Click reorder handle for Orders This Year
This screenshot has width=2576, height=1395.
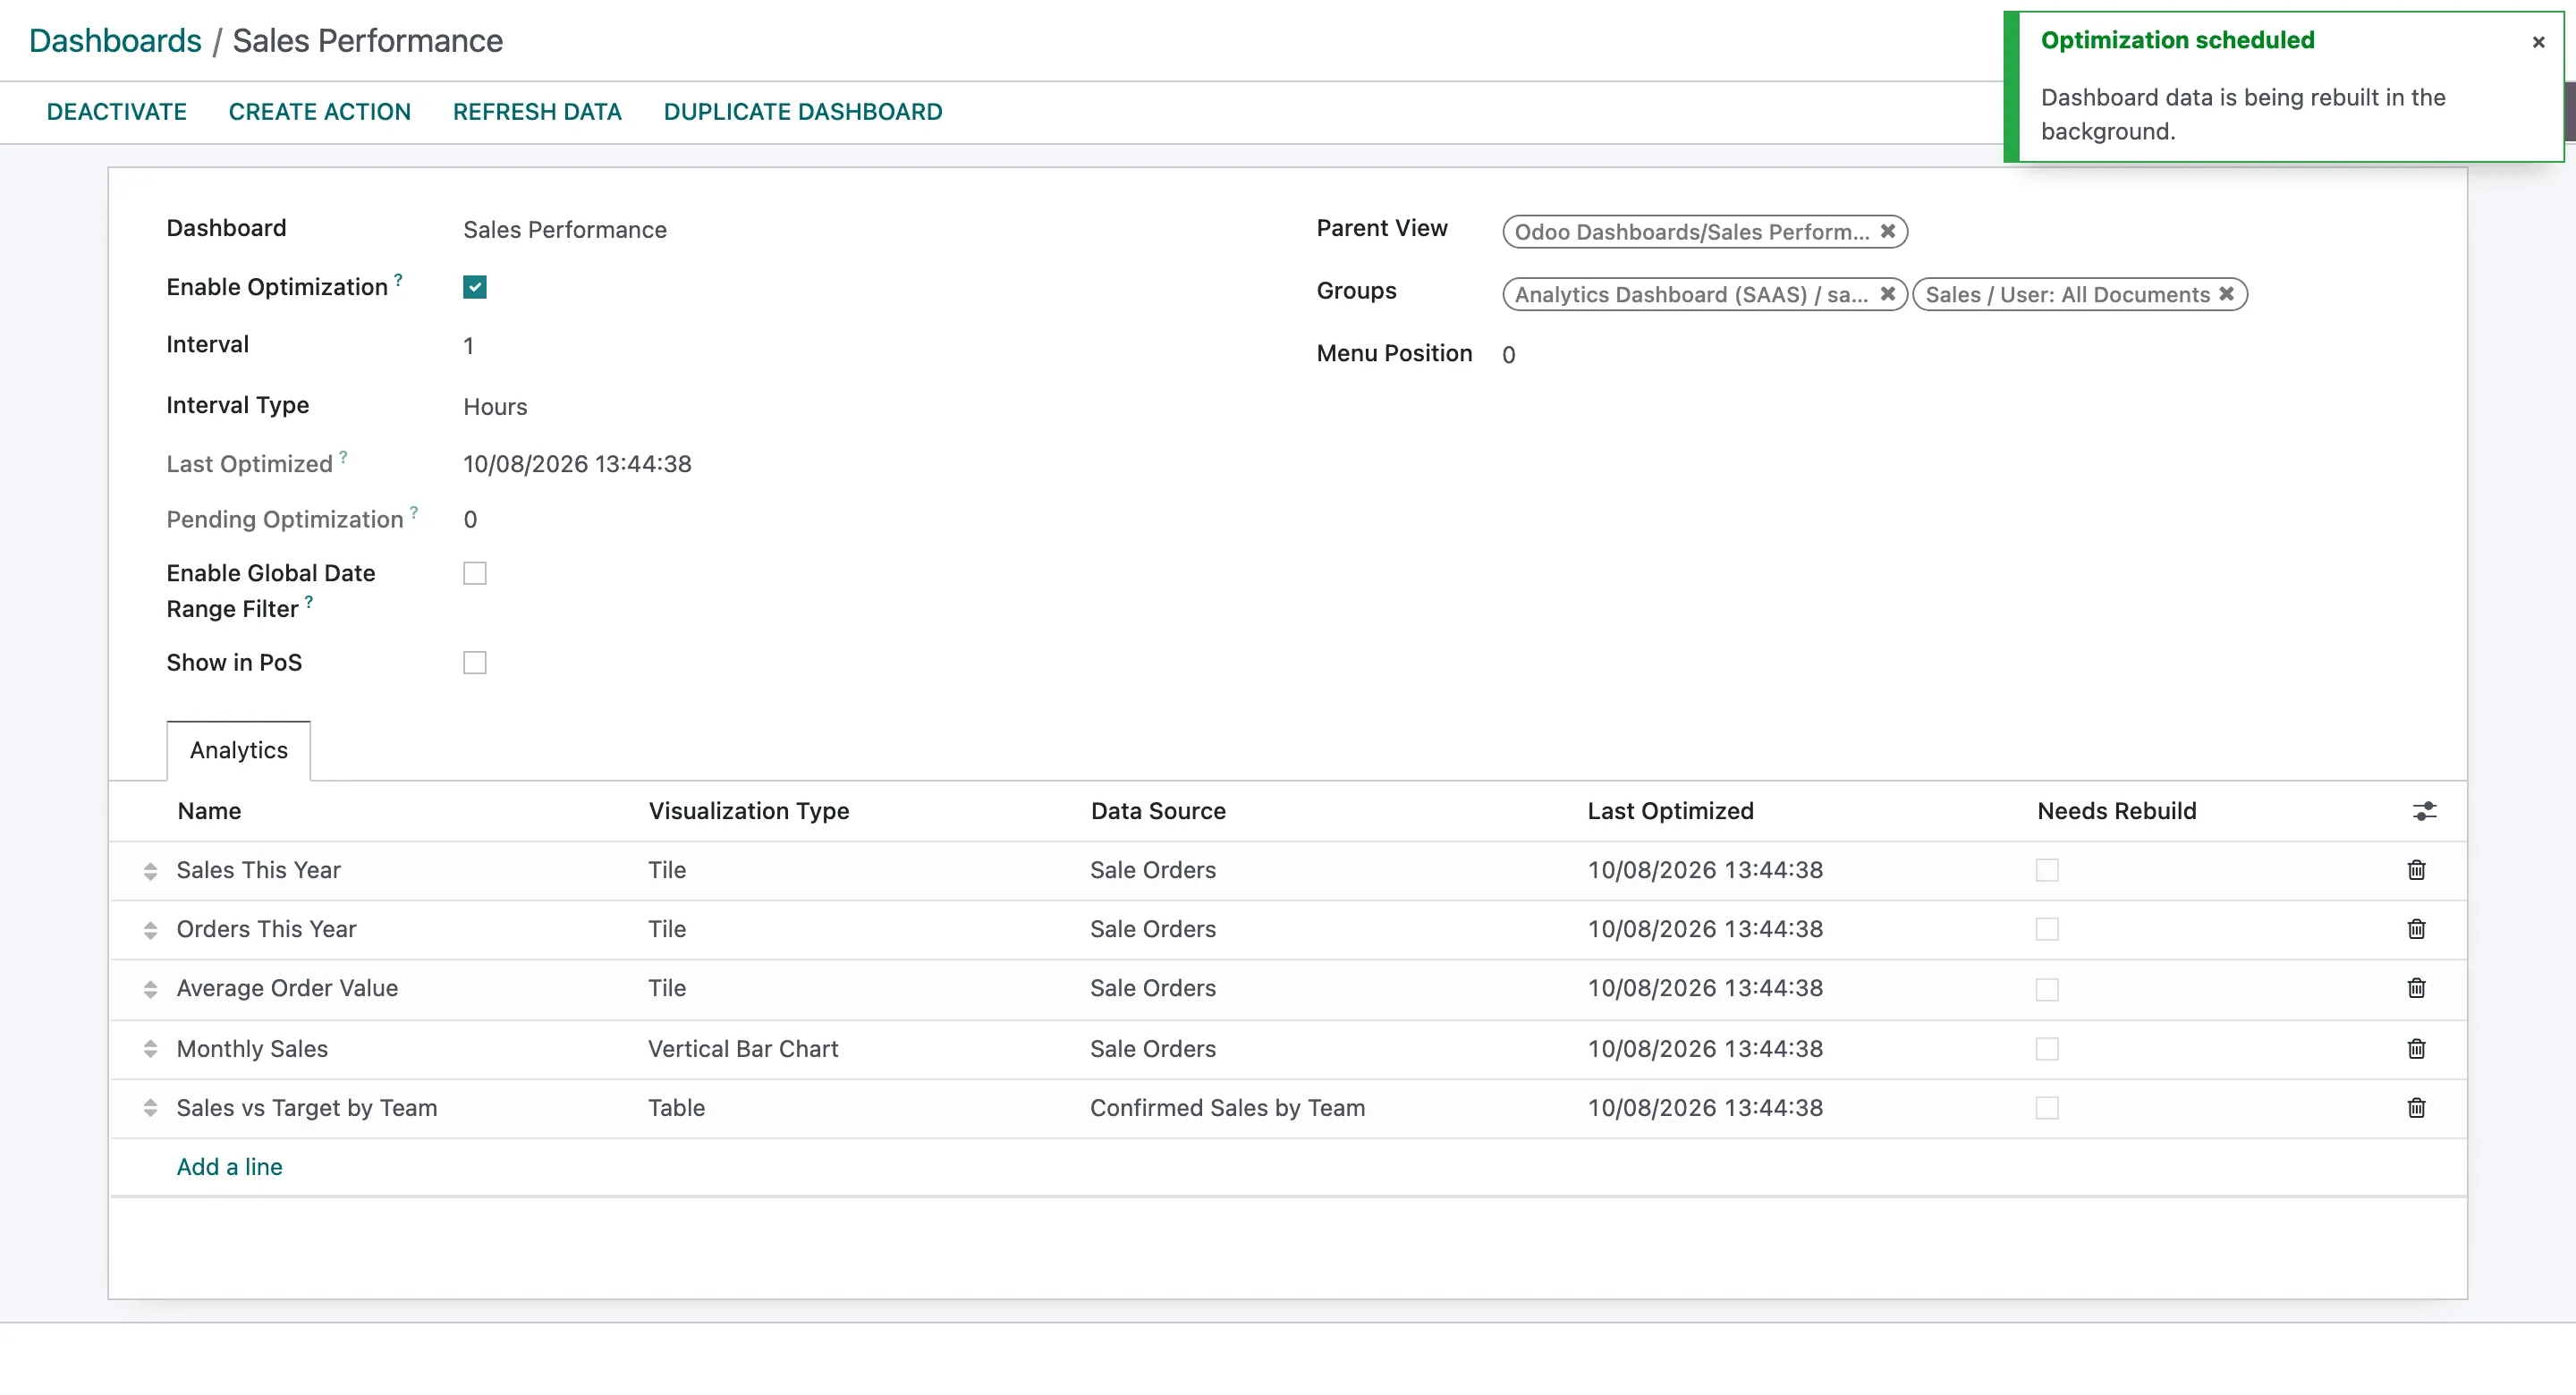(150, 930)
